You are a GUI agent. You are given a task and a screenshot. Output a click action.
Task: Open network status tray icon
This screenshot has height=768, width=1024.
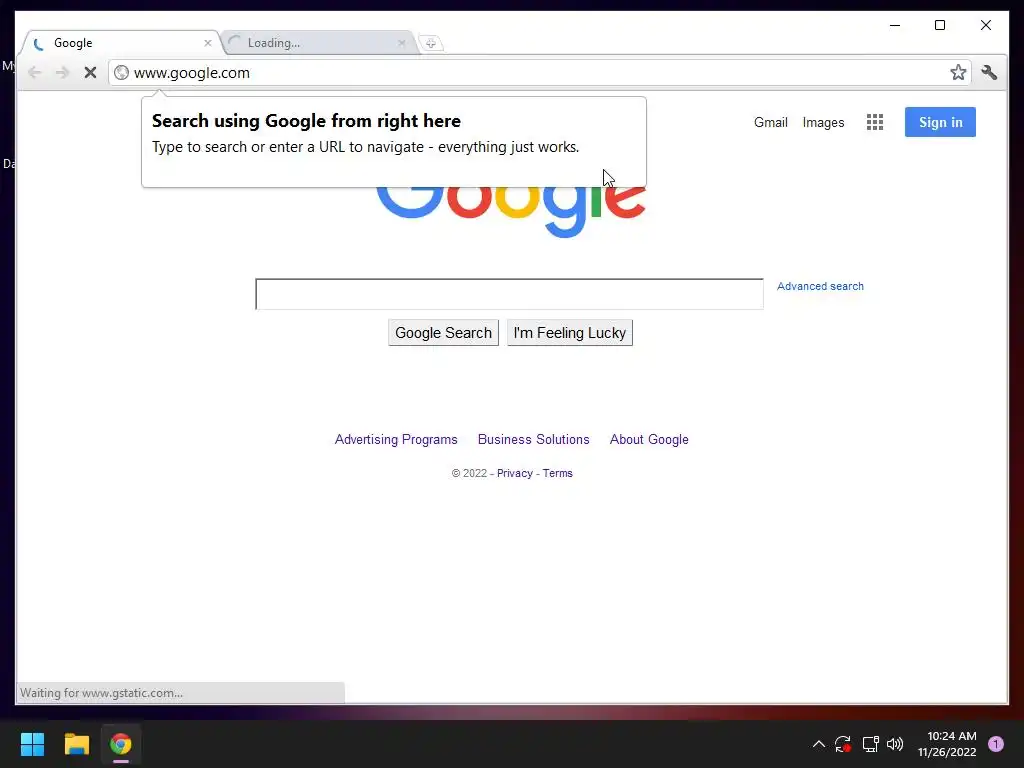[870, 744]
